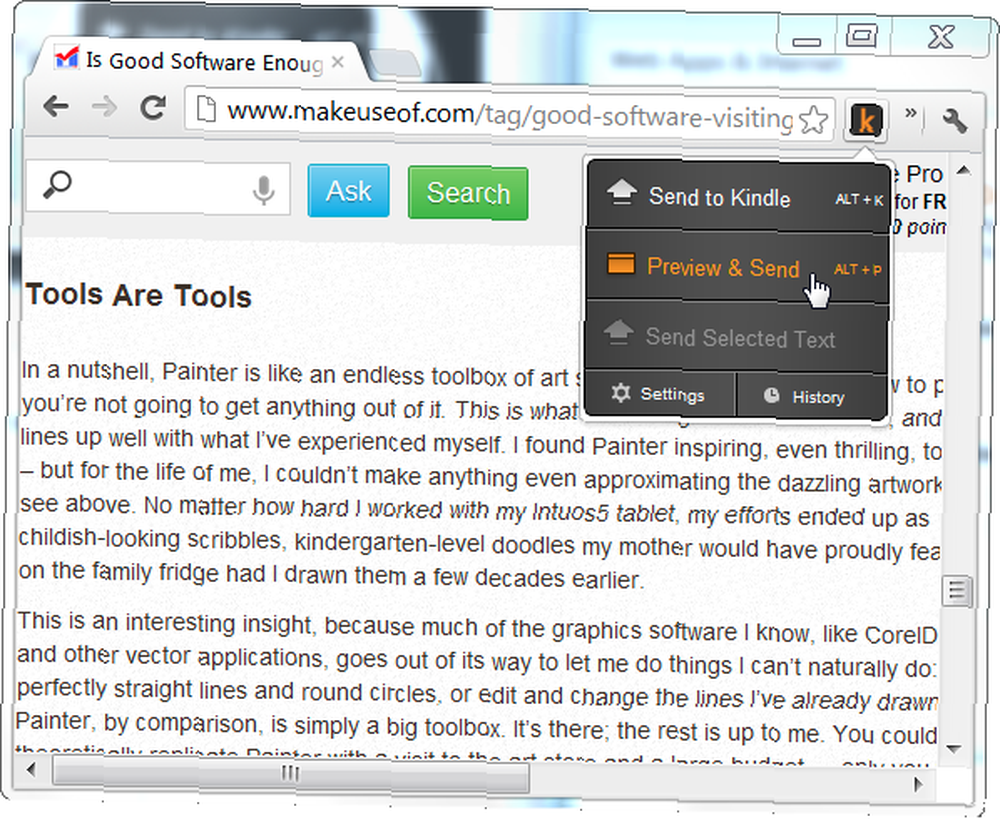The width and height of the screenshot is (1000, 819).
Task: Click the page search text field
Action: tap(159, 188)
